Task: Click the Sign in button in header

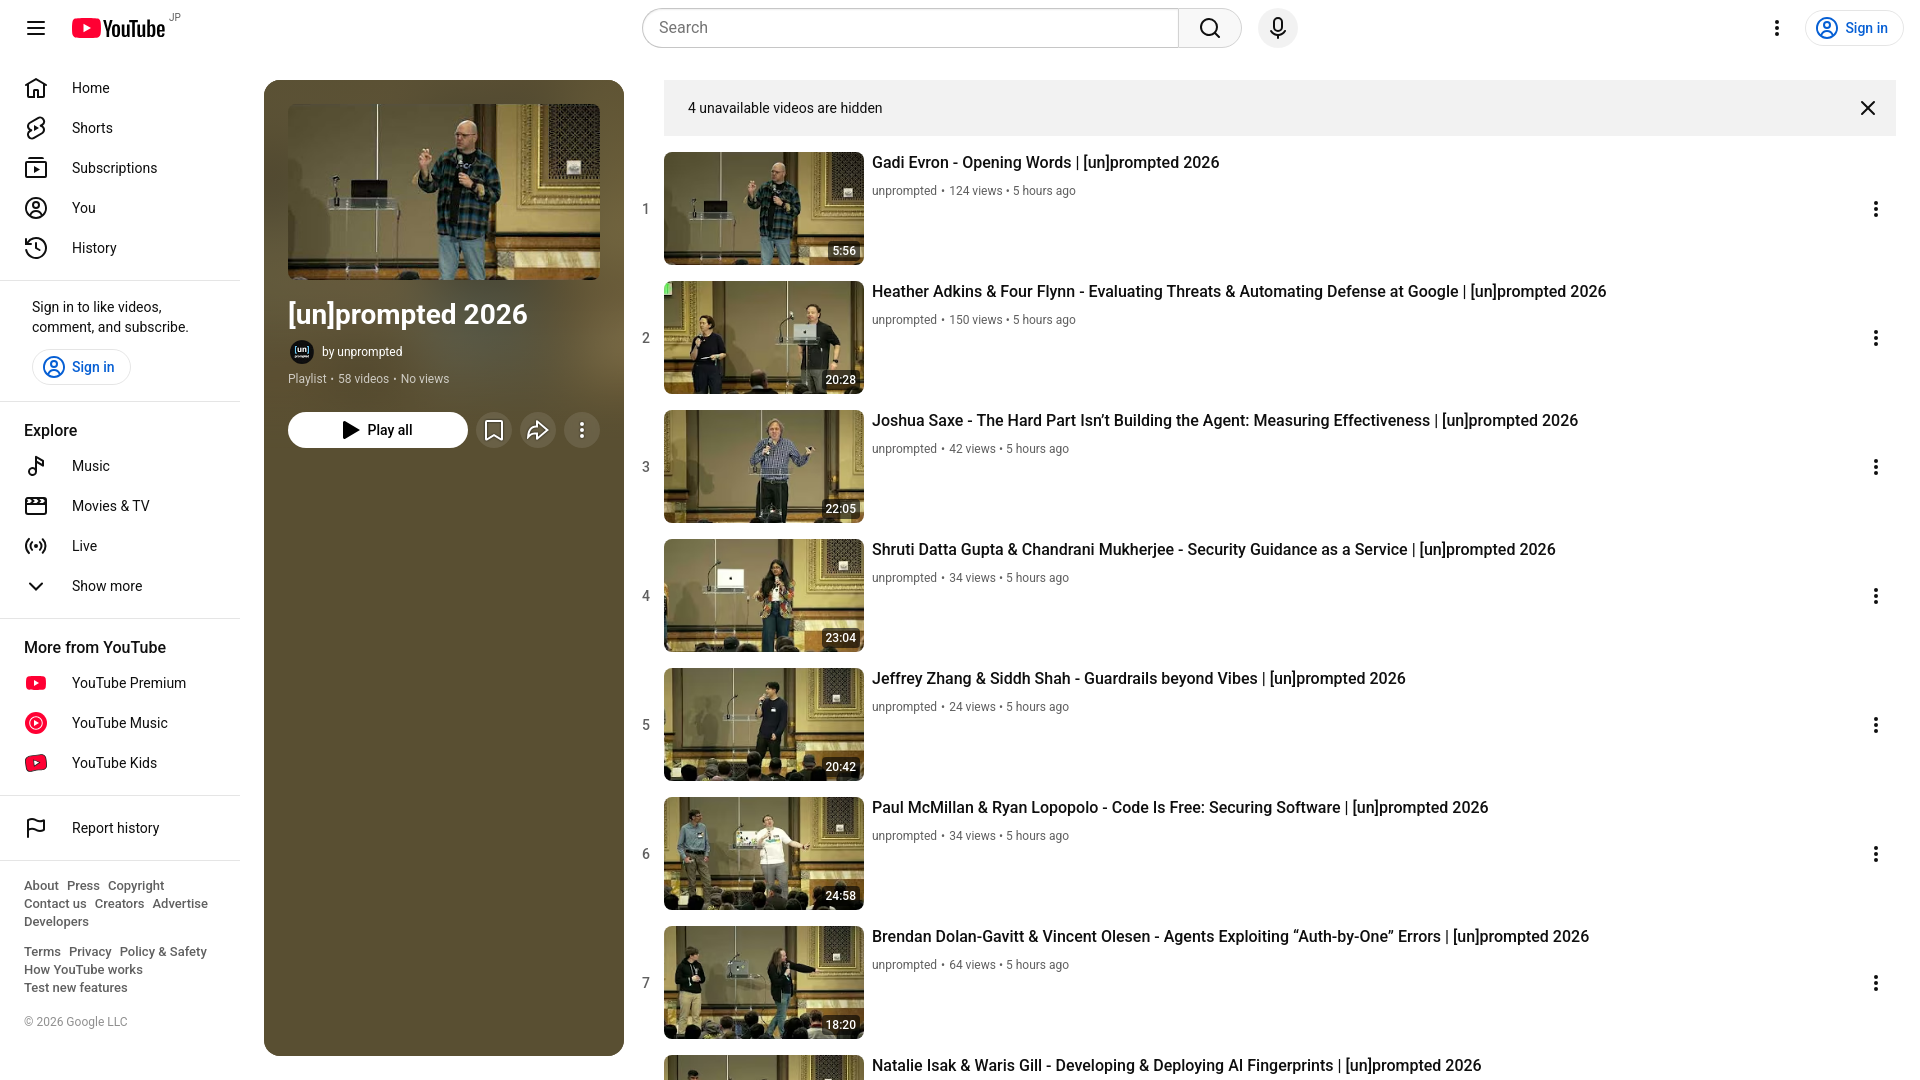Action: (1853, 28)
